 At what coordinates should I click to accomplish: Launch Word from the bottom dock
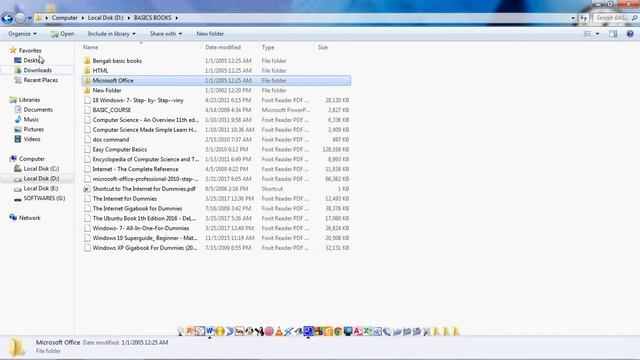(210, 331)
